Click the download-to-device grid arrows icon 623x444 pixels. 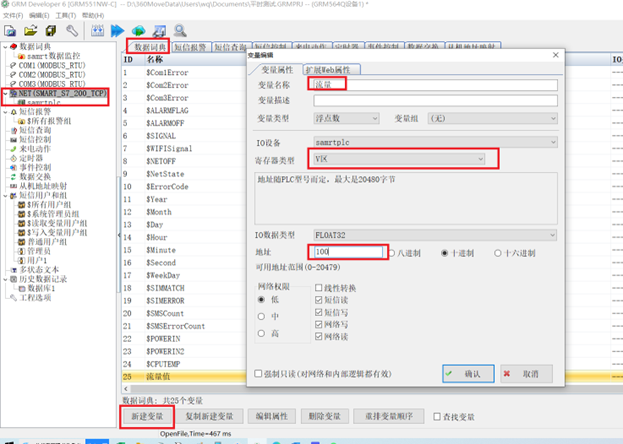(x=97, y=31)
